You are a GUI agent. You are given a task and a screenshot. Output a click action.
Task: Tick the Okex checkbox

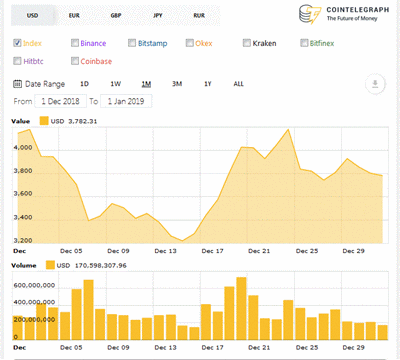coord(190,43)
